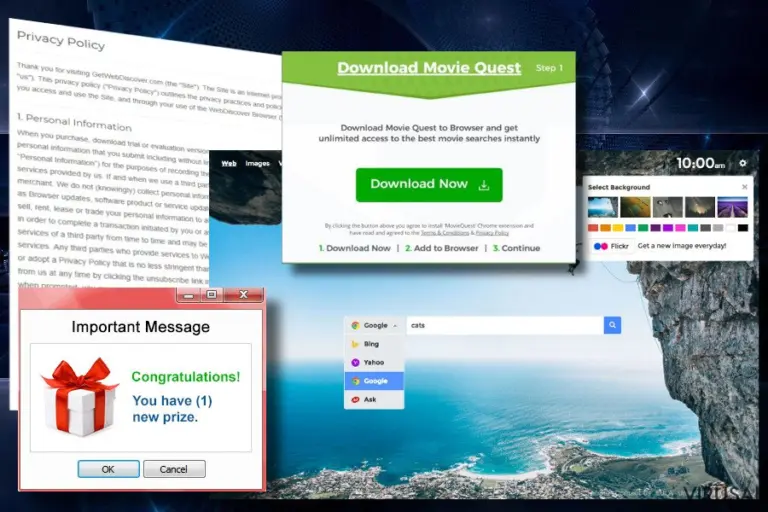Click the '1. Download Now' step text
The height and width of the screenshot is (512, 768).
(x=355, y=248)
